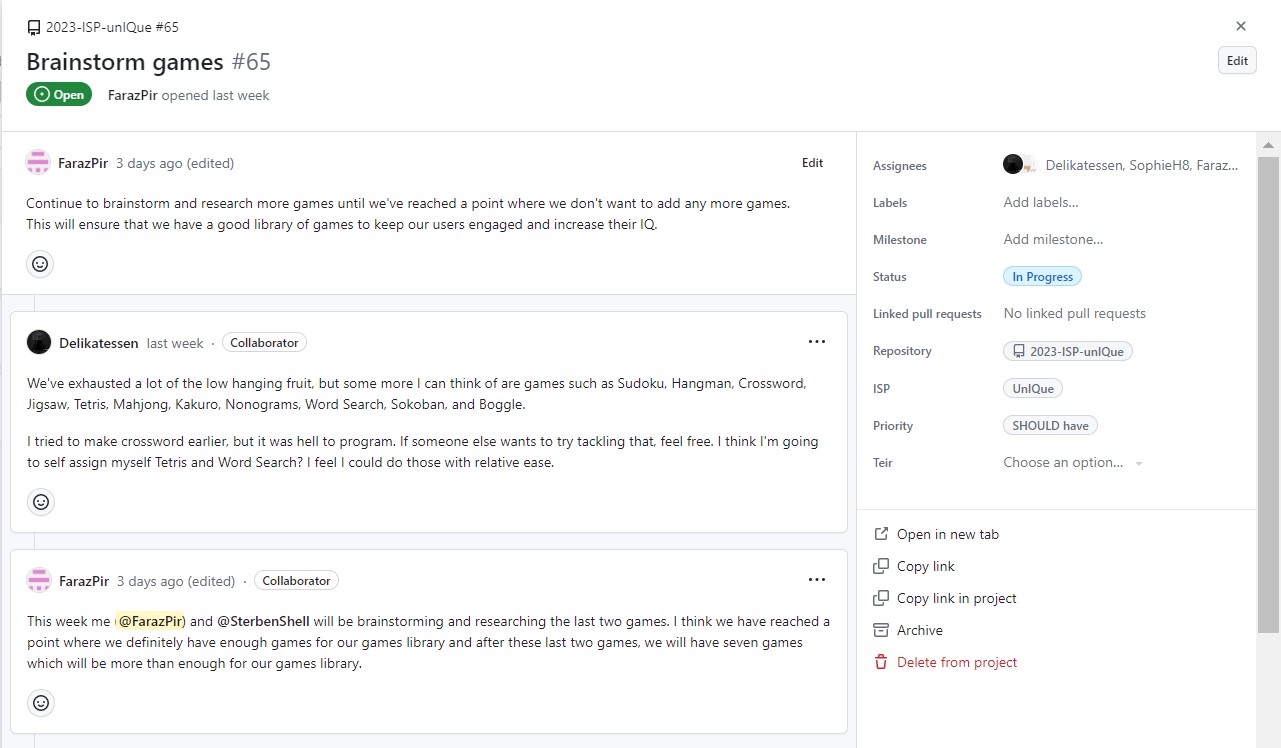Open emoji picker on FarazPir's bottom comment
The image size is (1281, 748).
(x=41, y=702)
